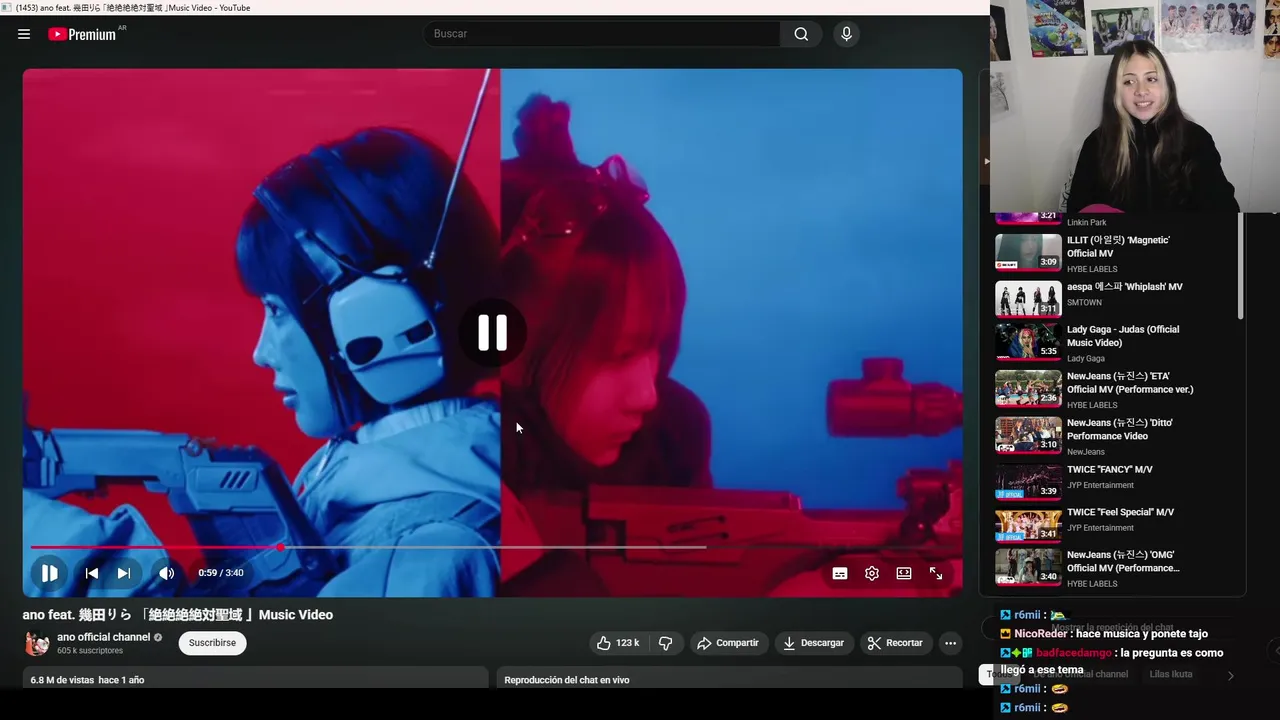This screenshot has width=1280, height=720.
Task: Select the Lilas Ikuta filter chip
Action: [x=1171, y=675]
